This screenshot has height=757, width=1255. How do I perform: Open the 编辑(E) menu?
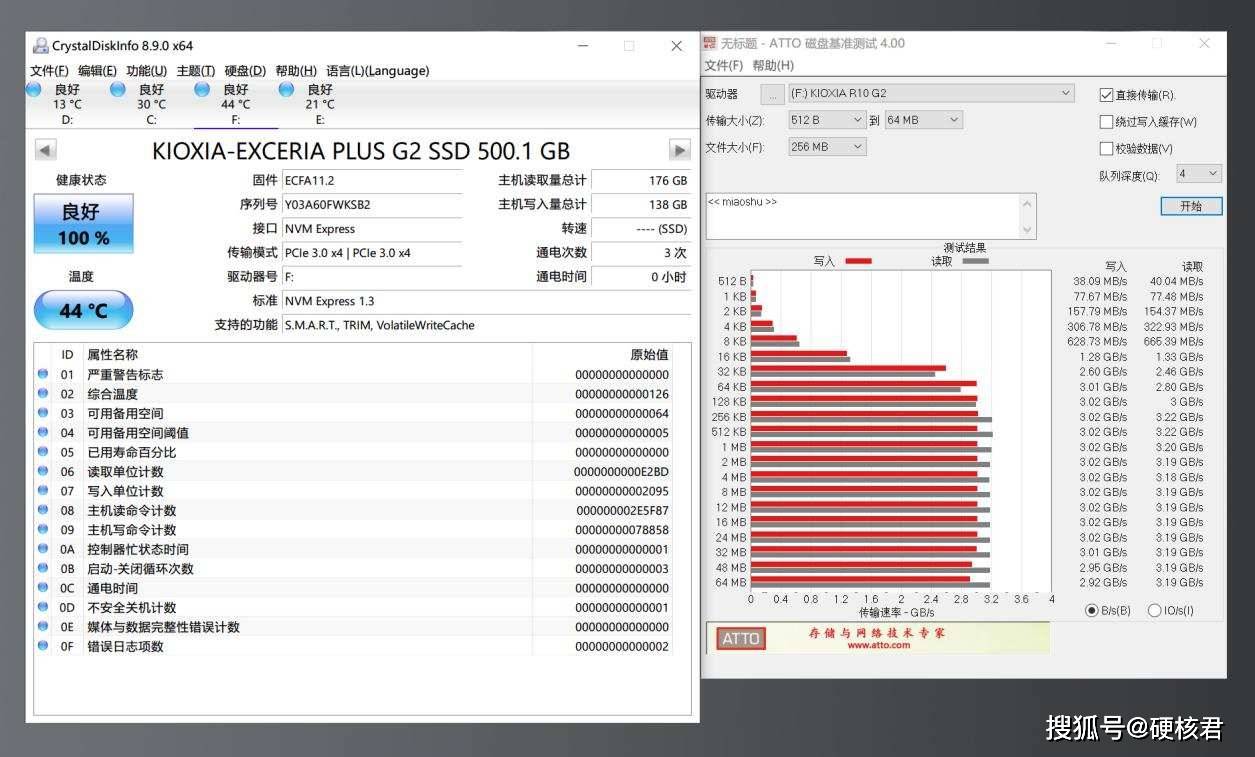coord(97,71)
